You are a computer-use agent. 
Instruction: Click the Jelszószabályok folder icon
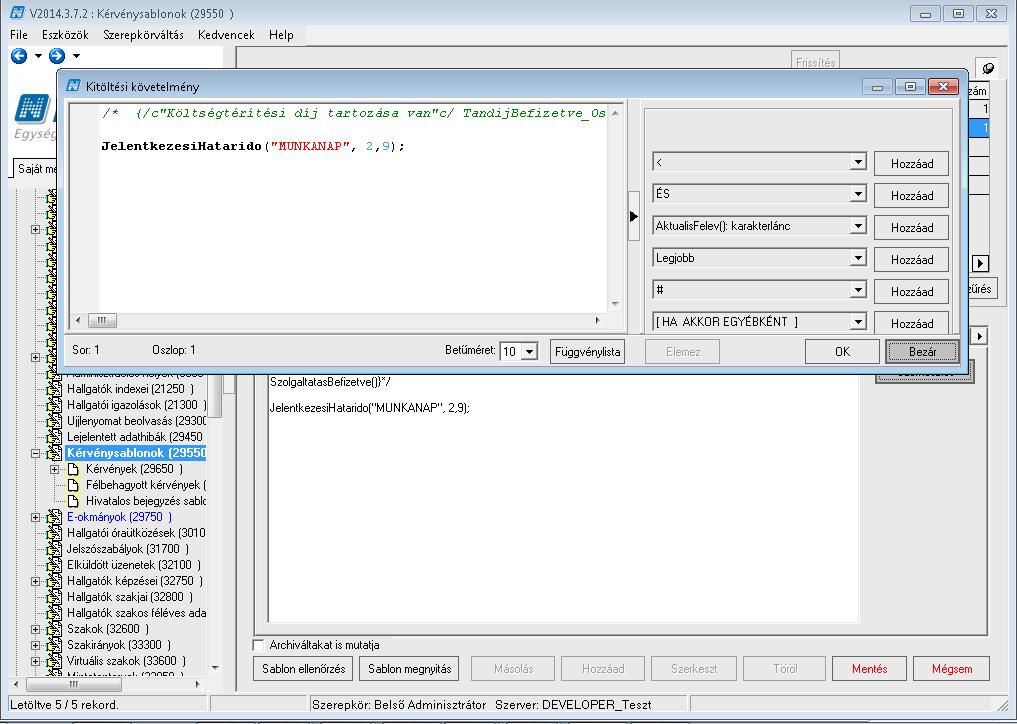[x=54, y=549]
